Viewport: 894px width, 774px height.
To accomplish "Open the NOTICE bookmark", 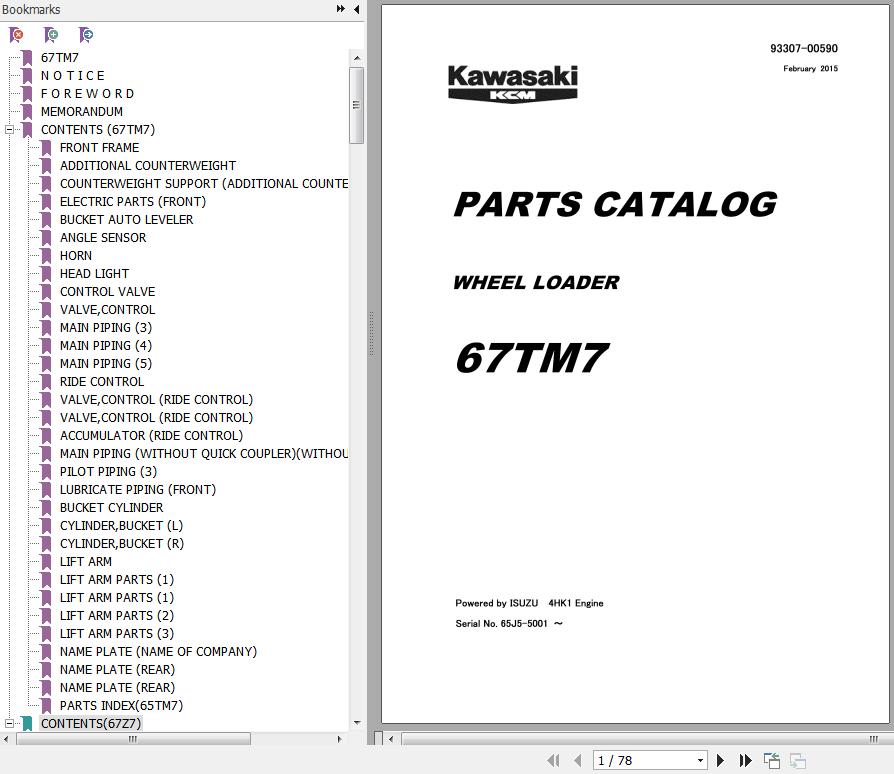I will click(x=73, y=76).
